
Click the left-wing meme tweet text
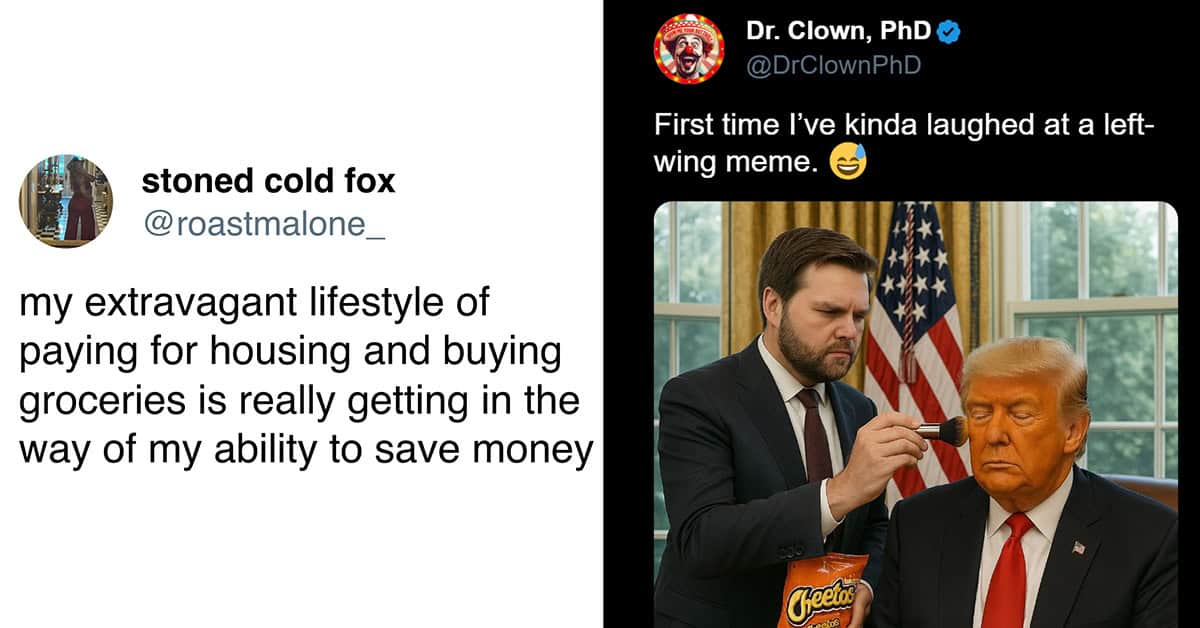[904, 143]
